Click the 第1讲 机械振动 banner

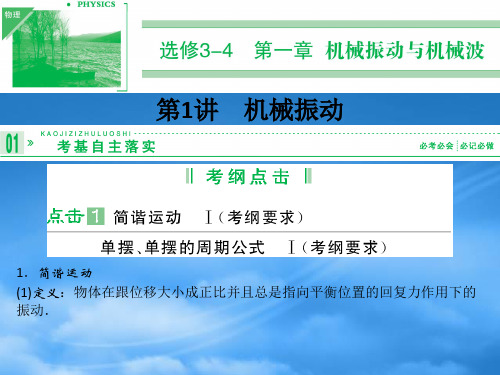(250, 110)
